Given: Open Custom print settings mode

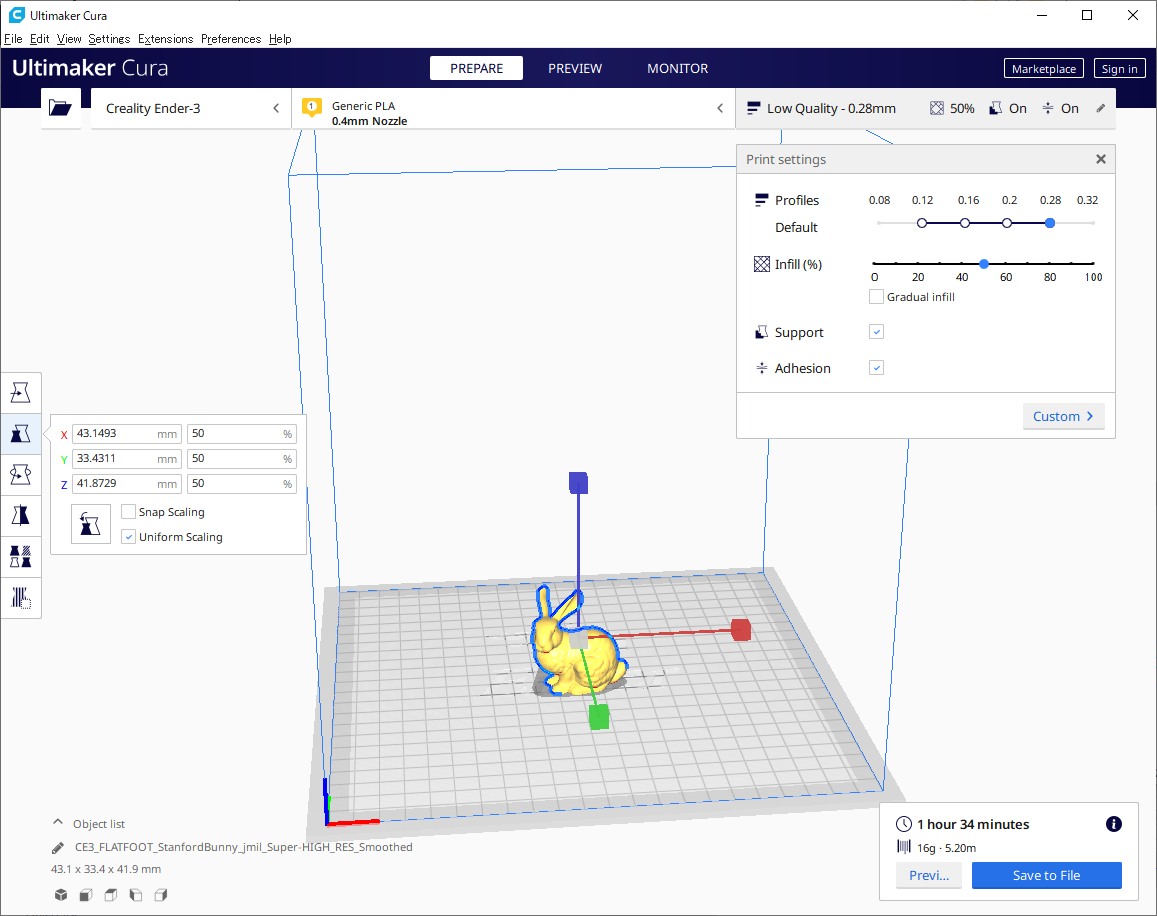Looking at the screenshot, I should [1063, 416].
